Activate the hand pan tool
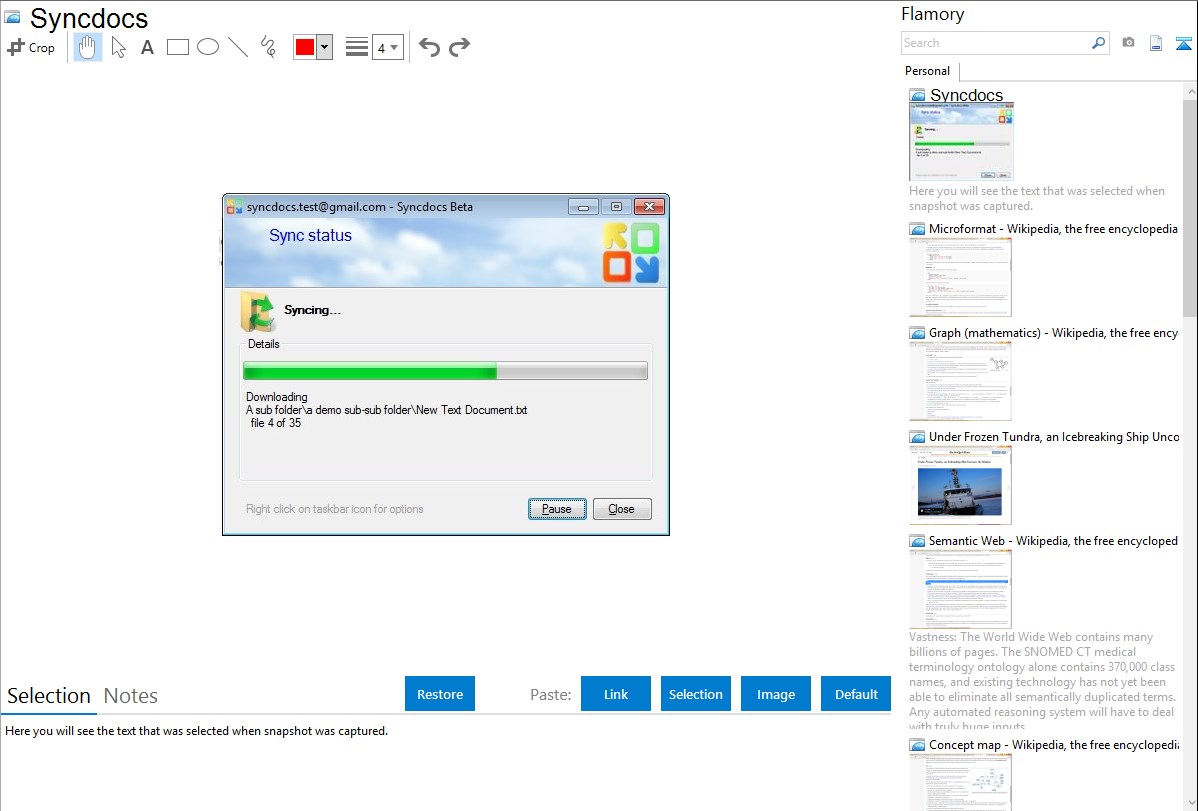The height and width of the screenshot is (811, 1198). (88, 47)
